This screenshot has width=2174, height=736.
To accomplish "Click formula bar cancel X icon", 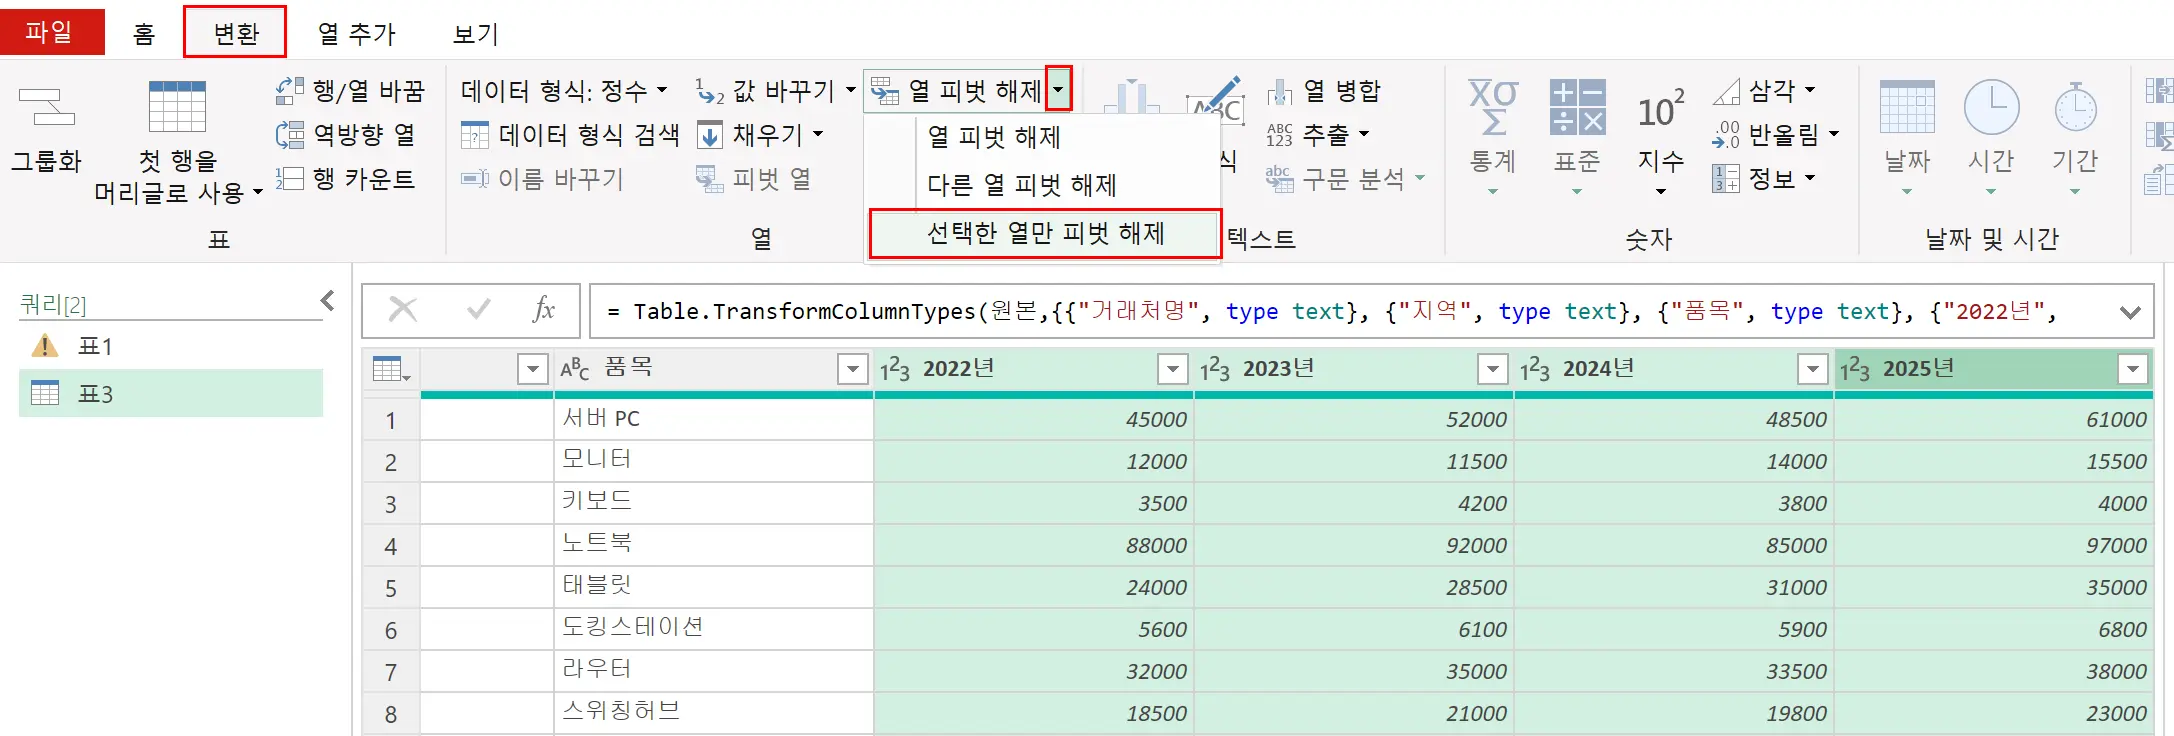I will coord(403,310).
